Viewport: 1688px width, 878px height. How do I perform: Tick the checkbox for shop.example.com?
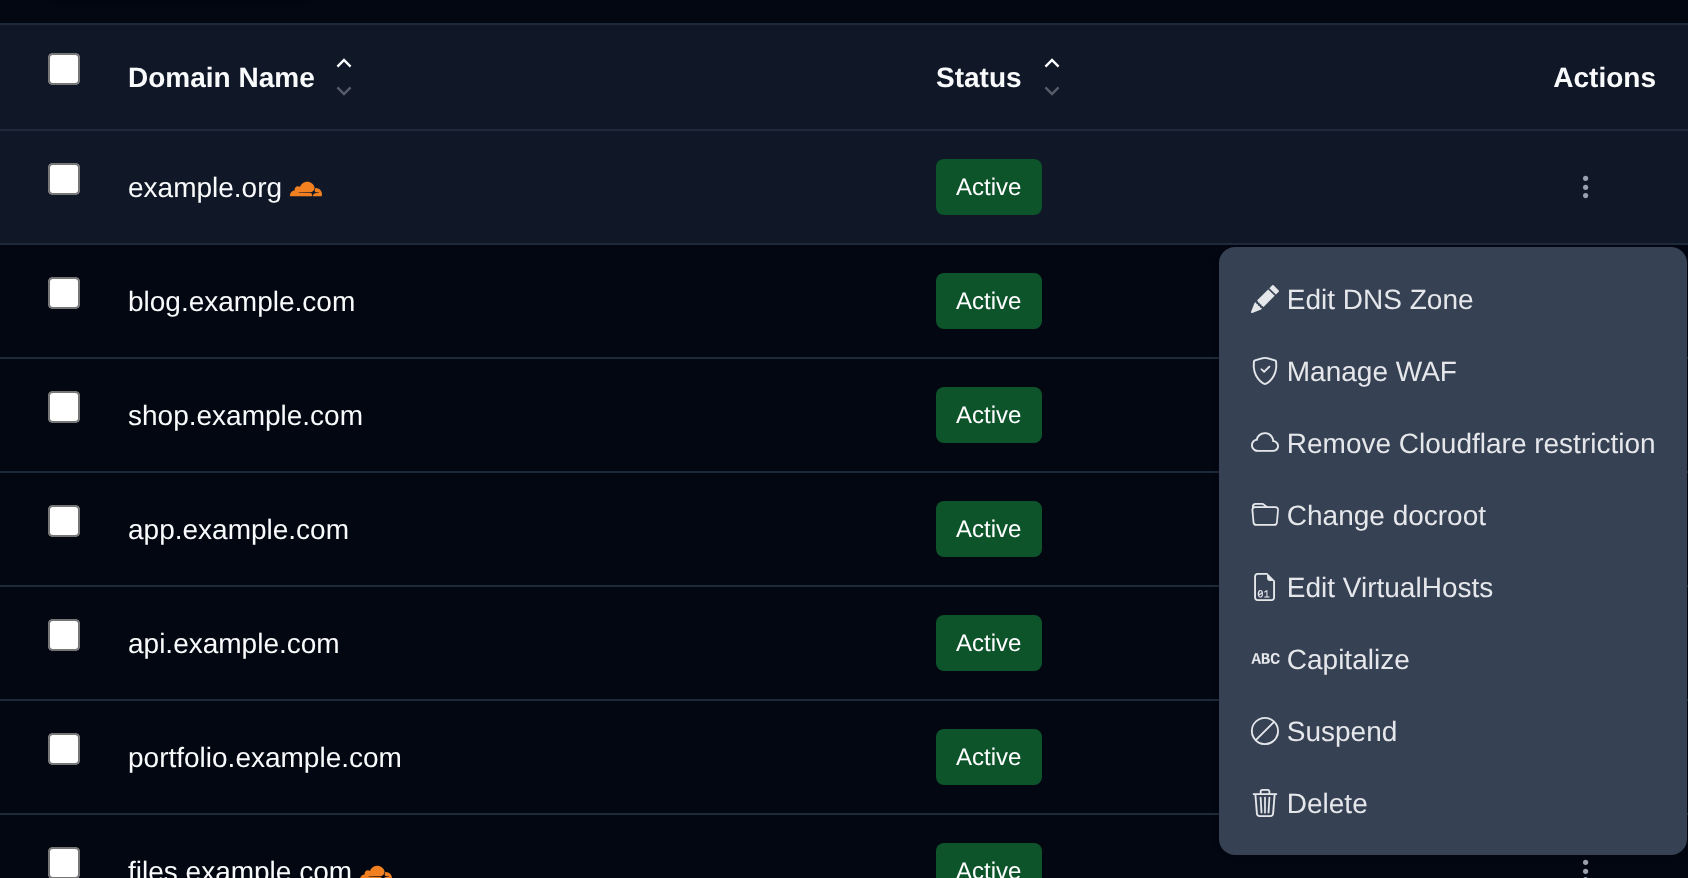coord(64,407)
